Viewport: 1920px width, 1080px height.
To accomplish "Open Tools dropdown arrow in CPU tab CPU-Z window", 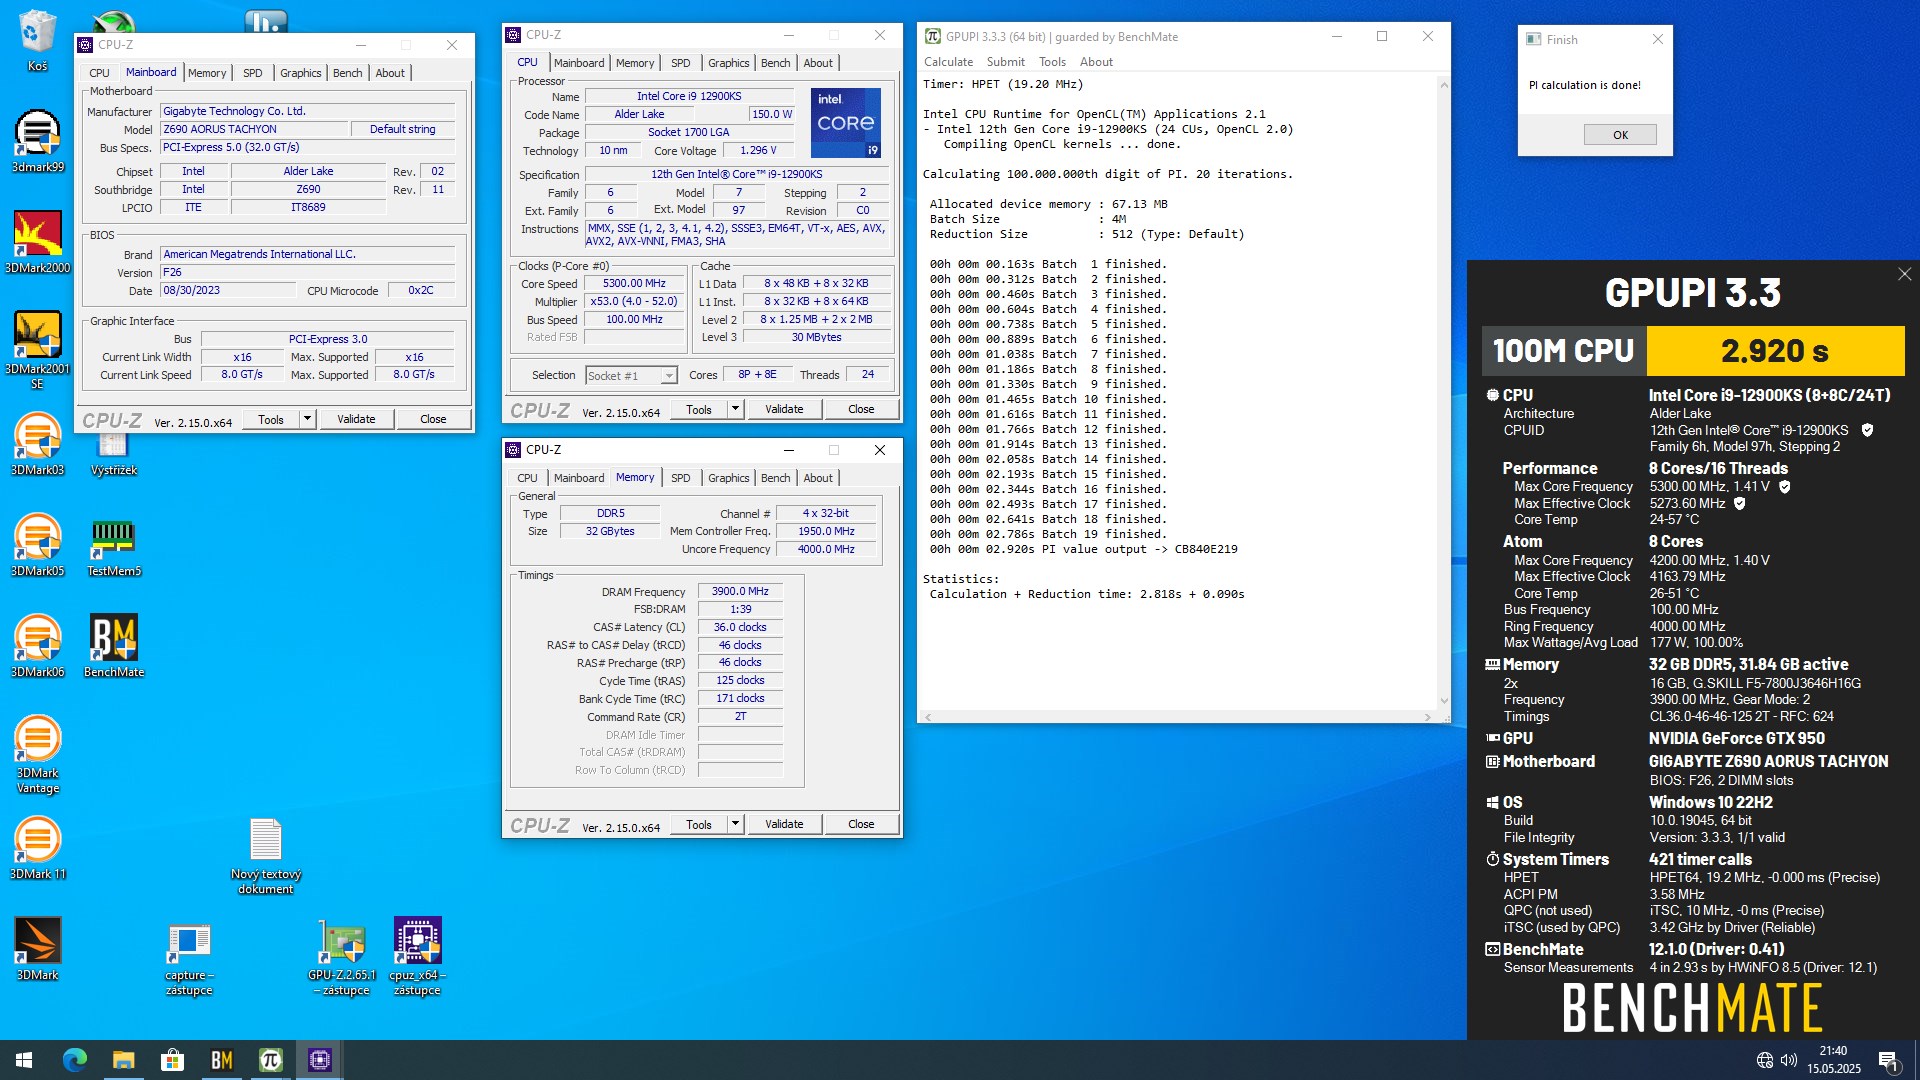I will click(735, 409).
